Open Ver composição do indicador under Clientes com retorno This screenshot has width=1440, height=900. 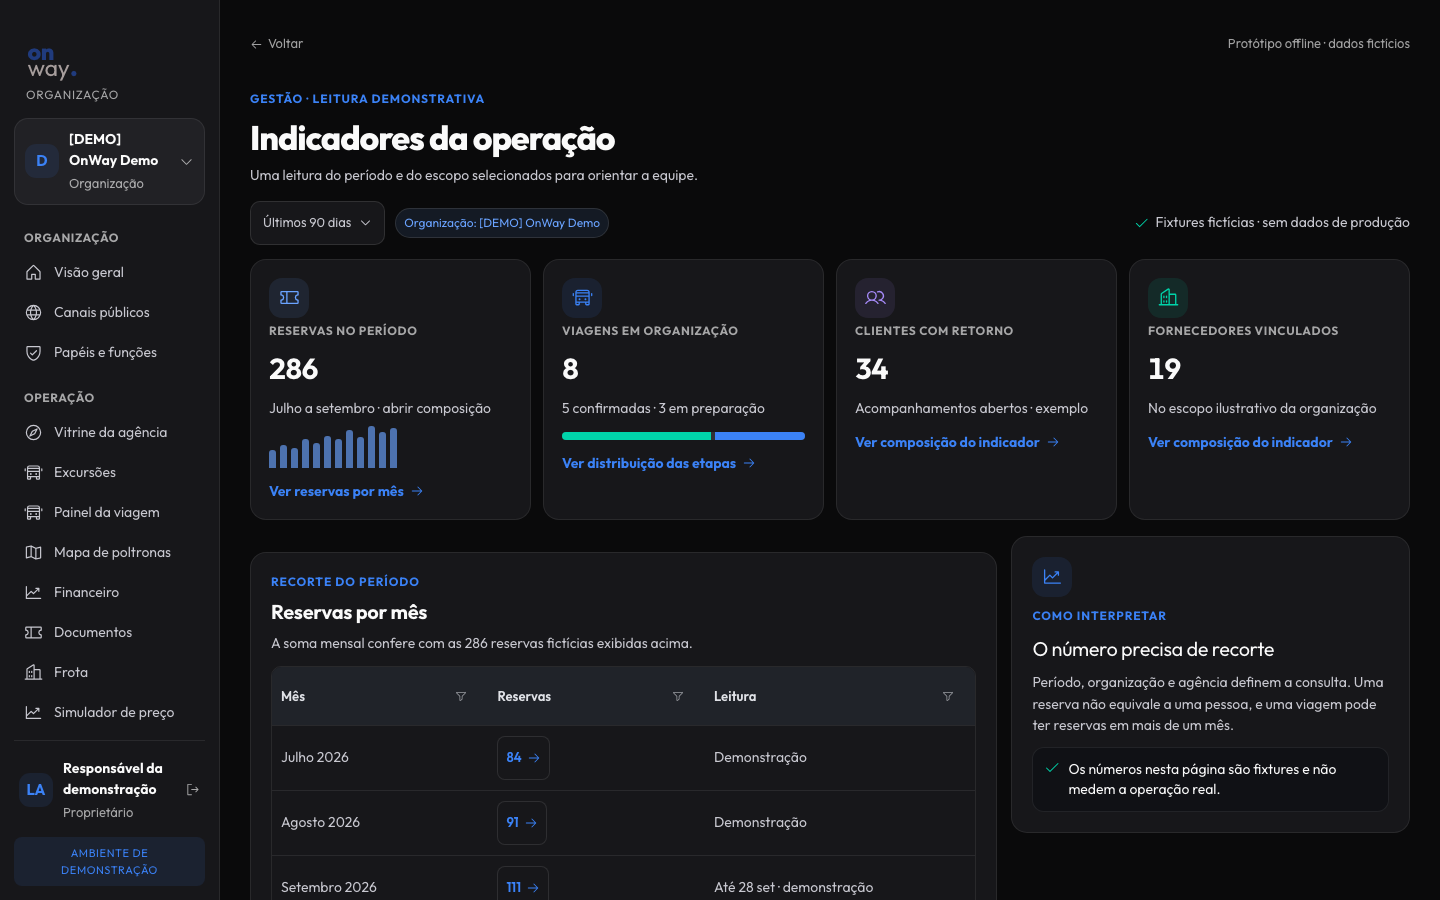tap(957, 442)
